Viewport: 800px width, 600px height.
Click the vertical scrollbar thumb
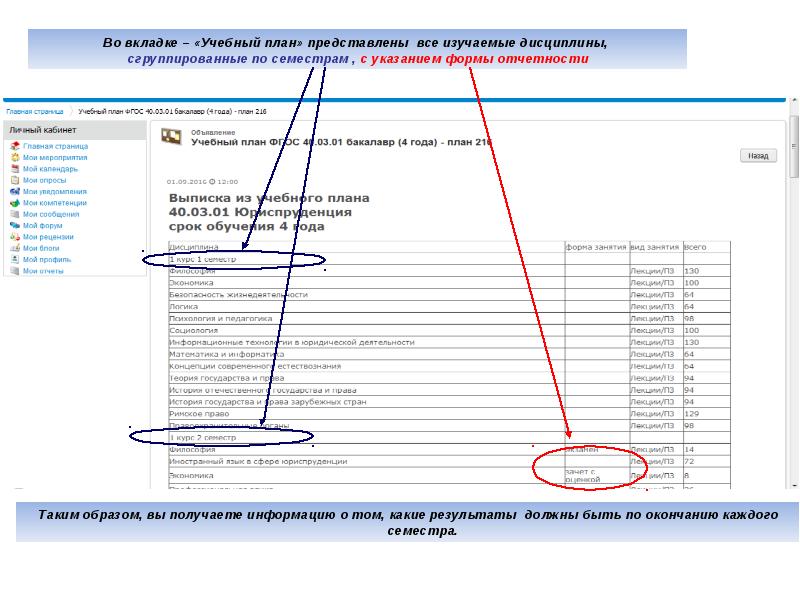tap(795, 150)
